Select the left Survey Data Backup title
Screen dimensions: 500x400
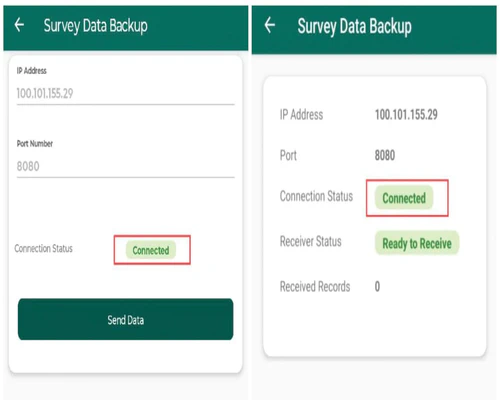96,26
